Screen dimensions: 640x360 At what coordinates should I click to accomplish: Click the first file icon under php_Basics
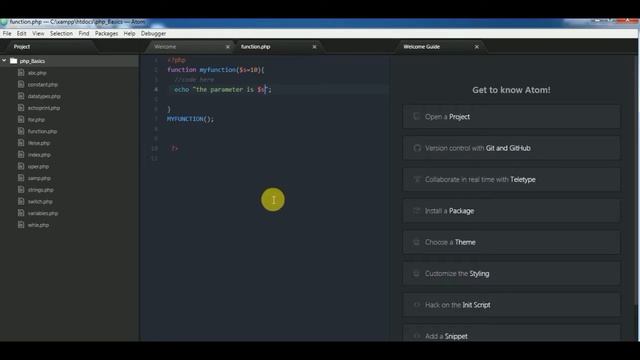pos(21,73)
